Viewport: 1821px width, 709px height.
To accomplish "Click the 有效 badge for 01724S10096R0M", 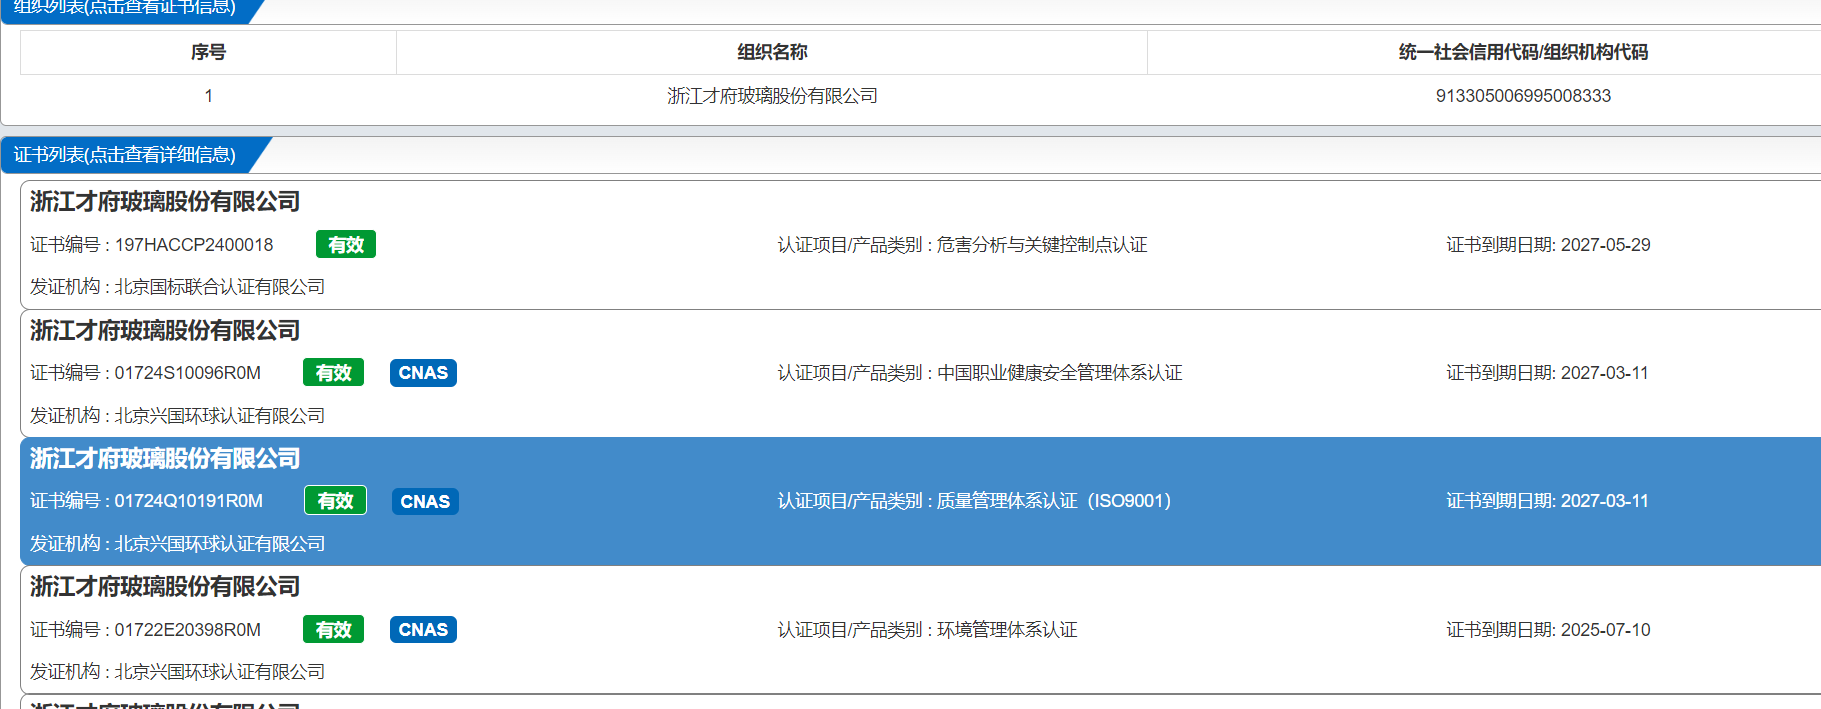I will pos(334,373).
